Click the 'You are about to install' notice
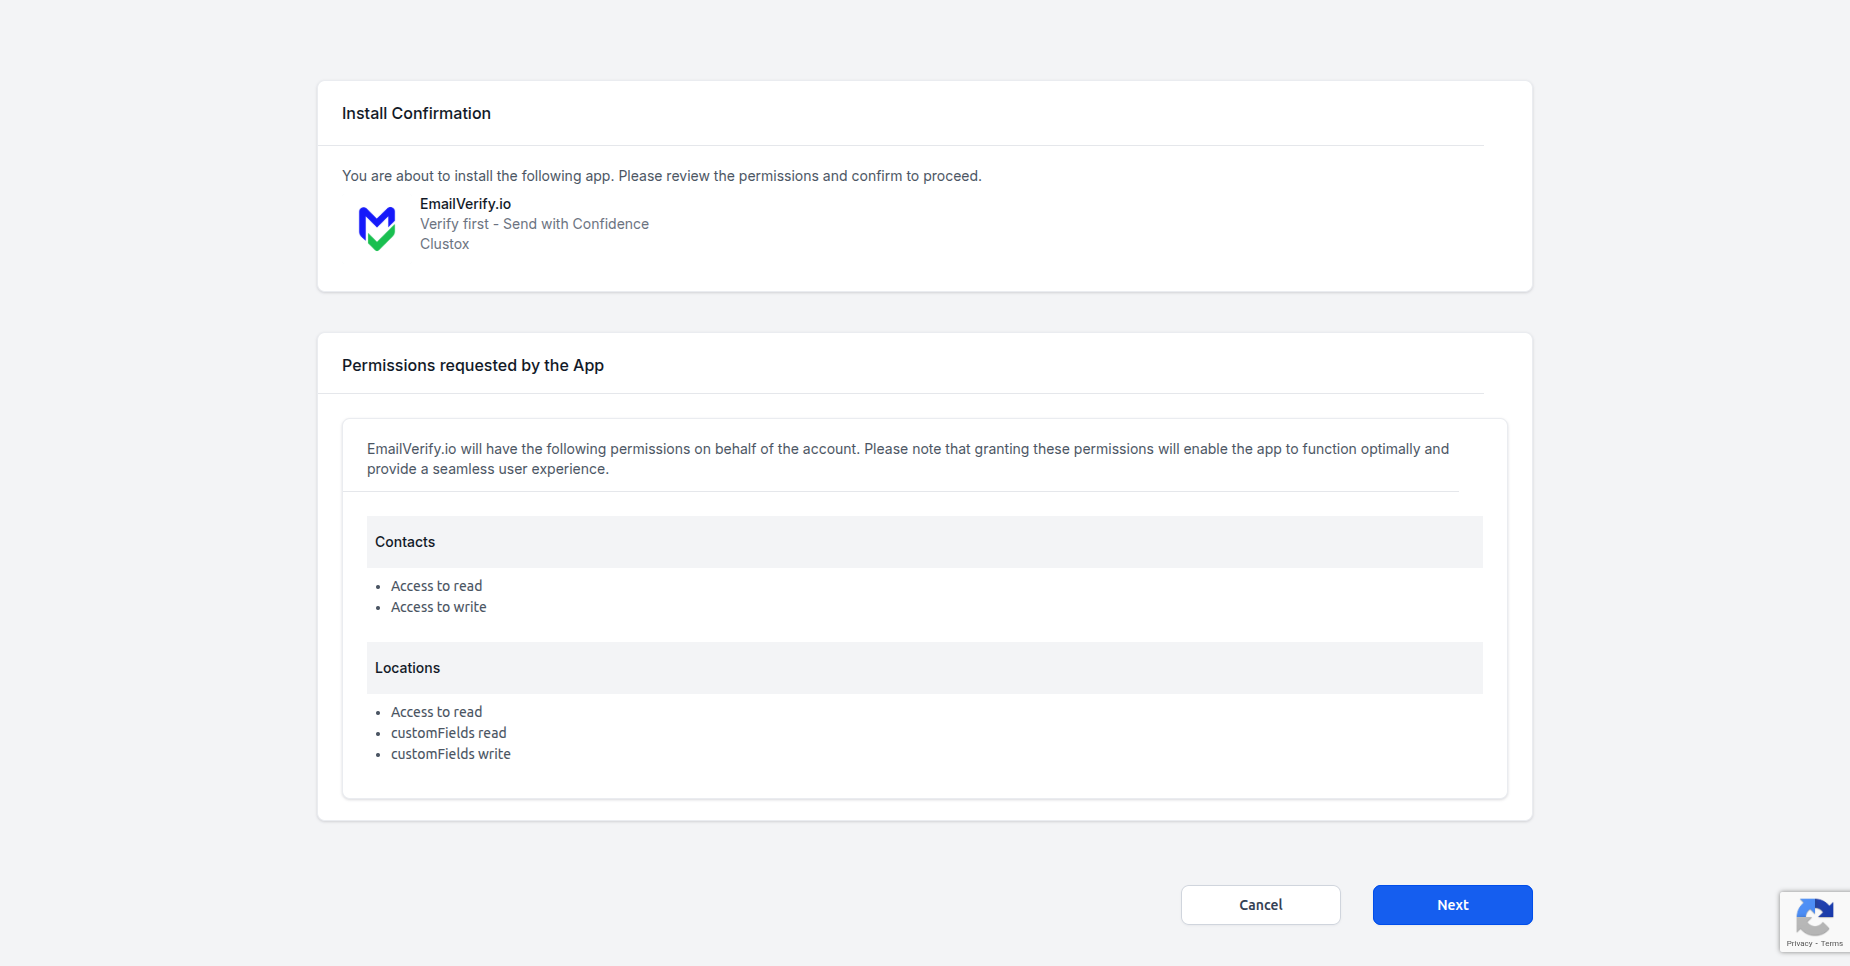Image resolution: width=1850 pixels, height=966 pixels. click(662, 176)
